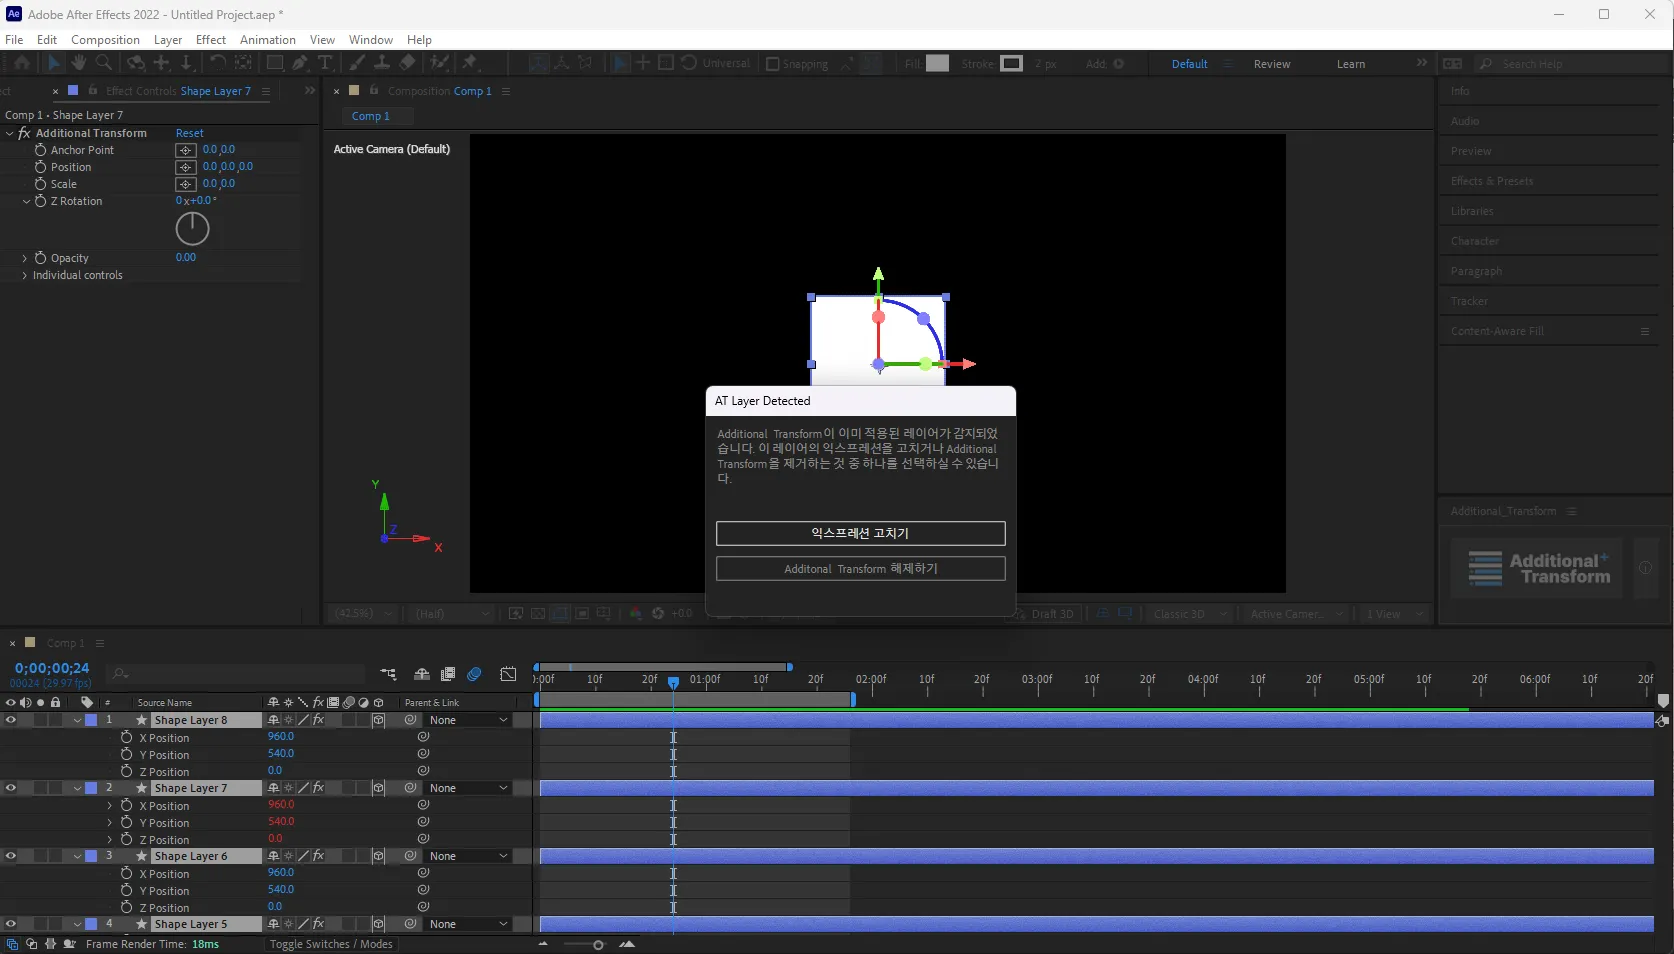Open the Composition menu
Image resolution: width=1674 pixels, height=954 pixels.
(105, 40)
